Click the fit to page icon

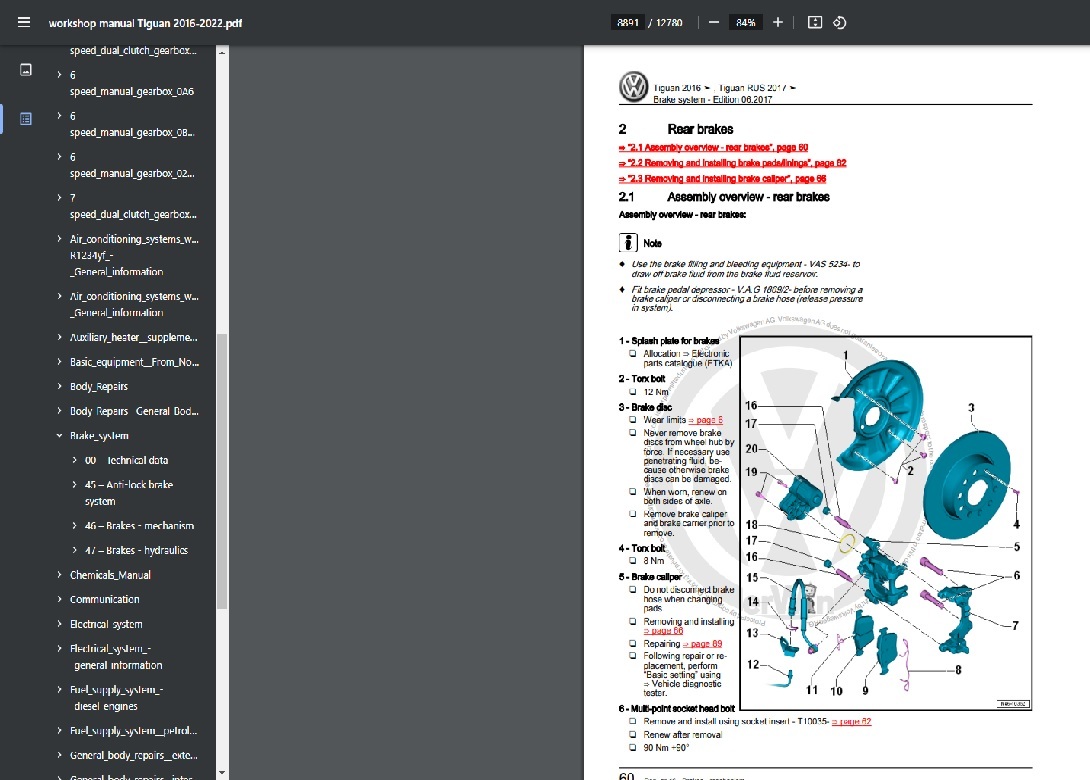click(x=815, y=22)
